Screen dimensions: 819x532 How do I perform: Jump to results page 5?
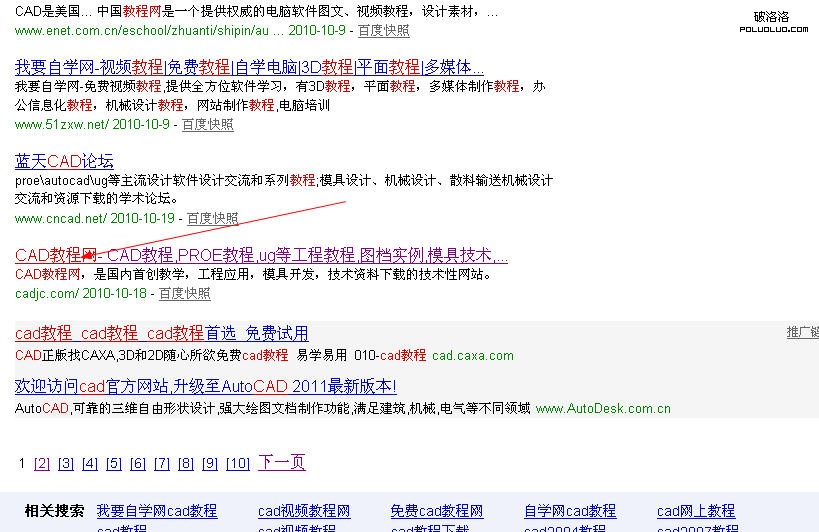point(113,464)
